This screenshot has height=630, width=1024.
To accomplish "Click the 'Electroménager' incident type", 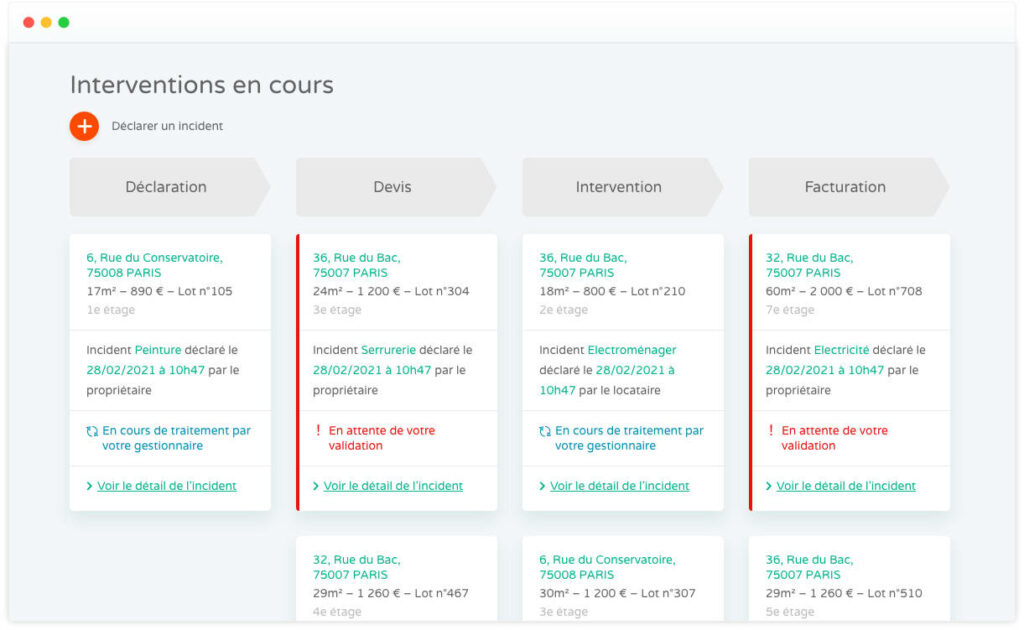I will click(632, 350).
